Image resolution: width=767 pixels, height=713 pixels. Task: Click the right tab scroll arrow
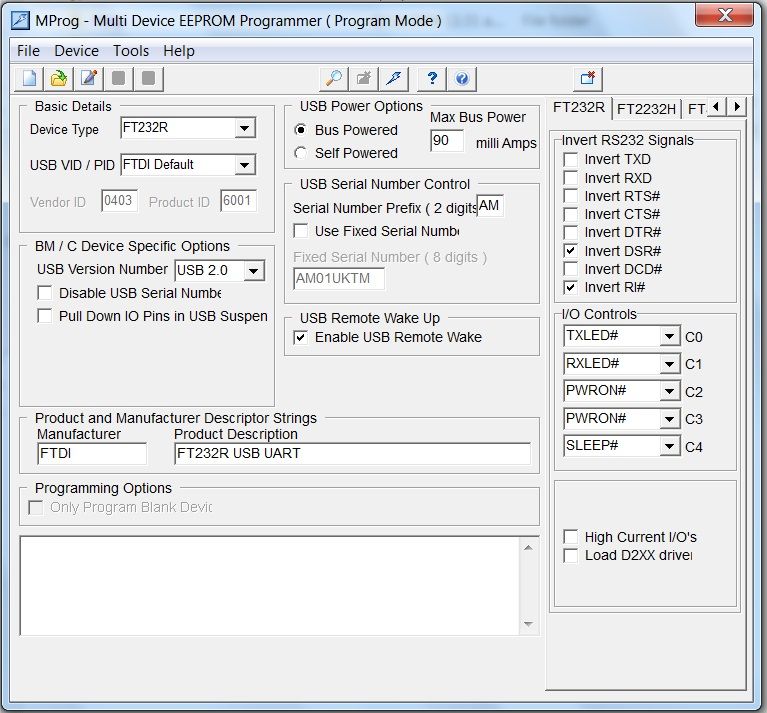pyautogui.click(x=737, y=107)
